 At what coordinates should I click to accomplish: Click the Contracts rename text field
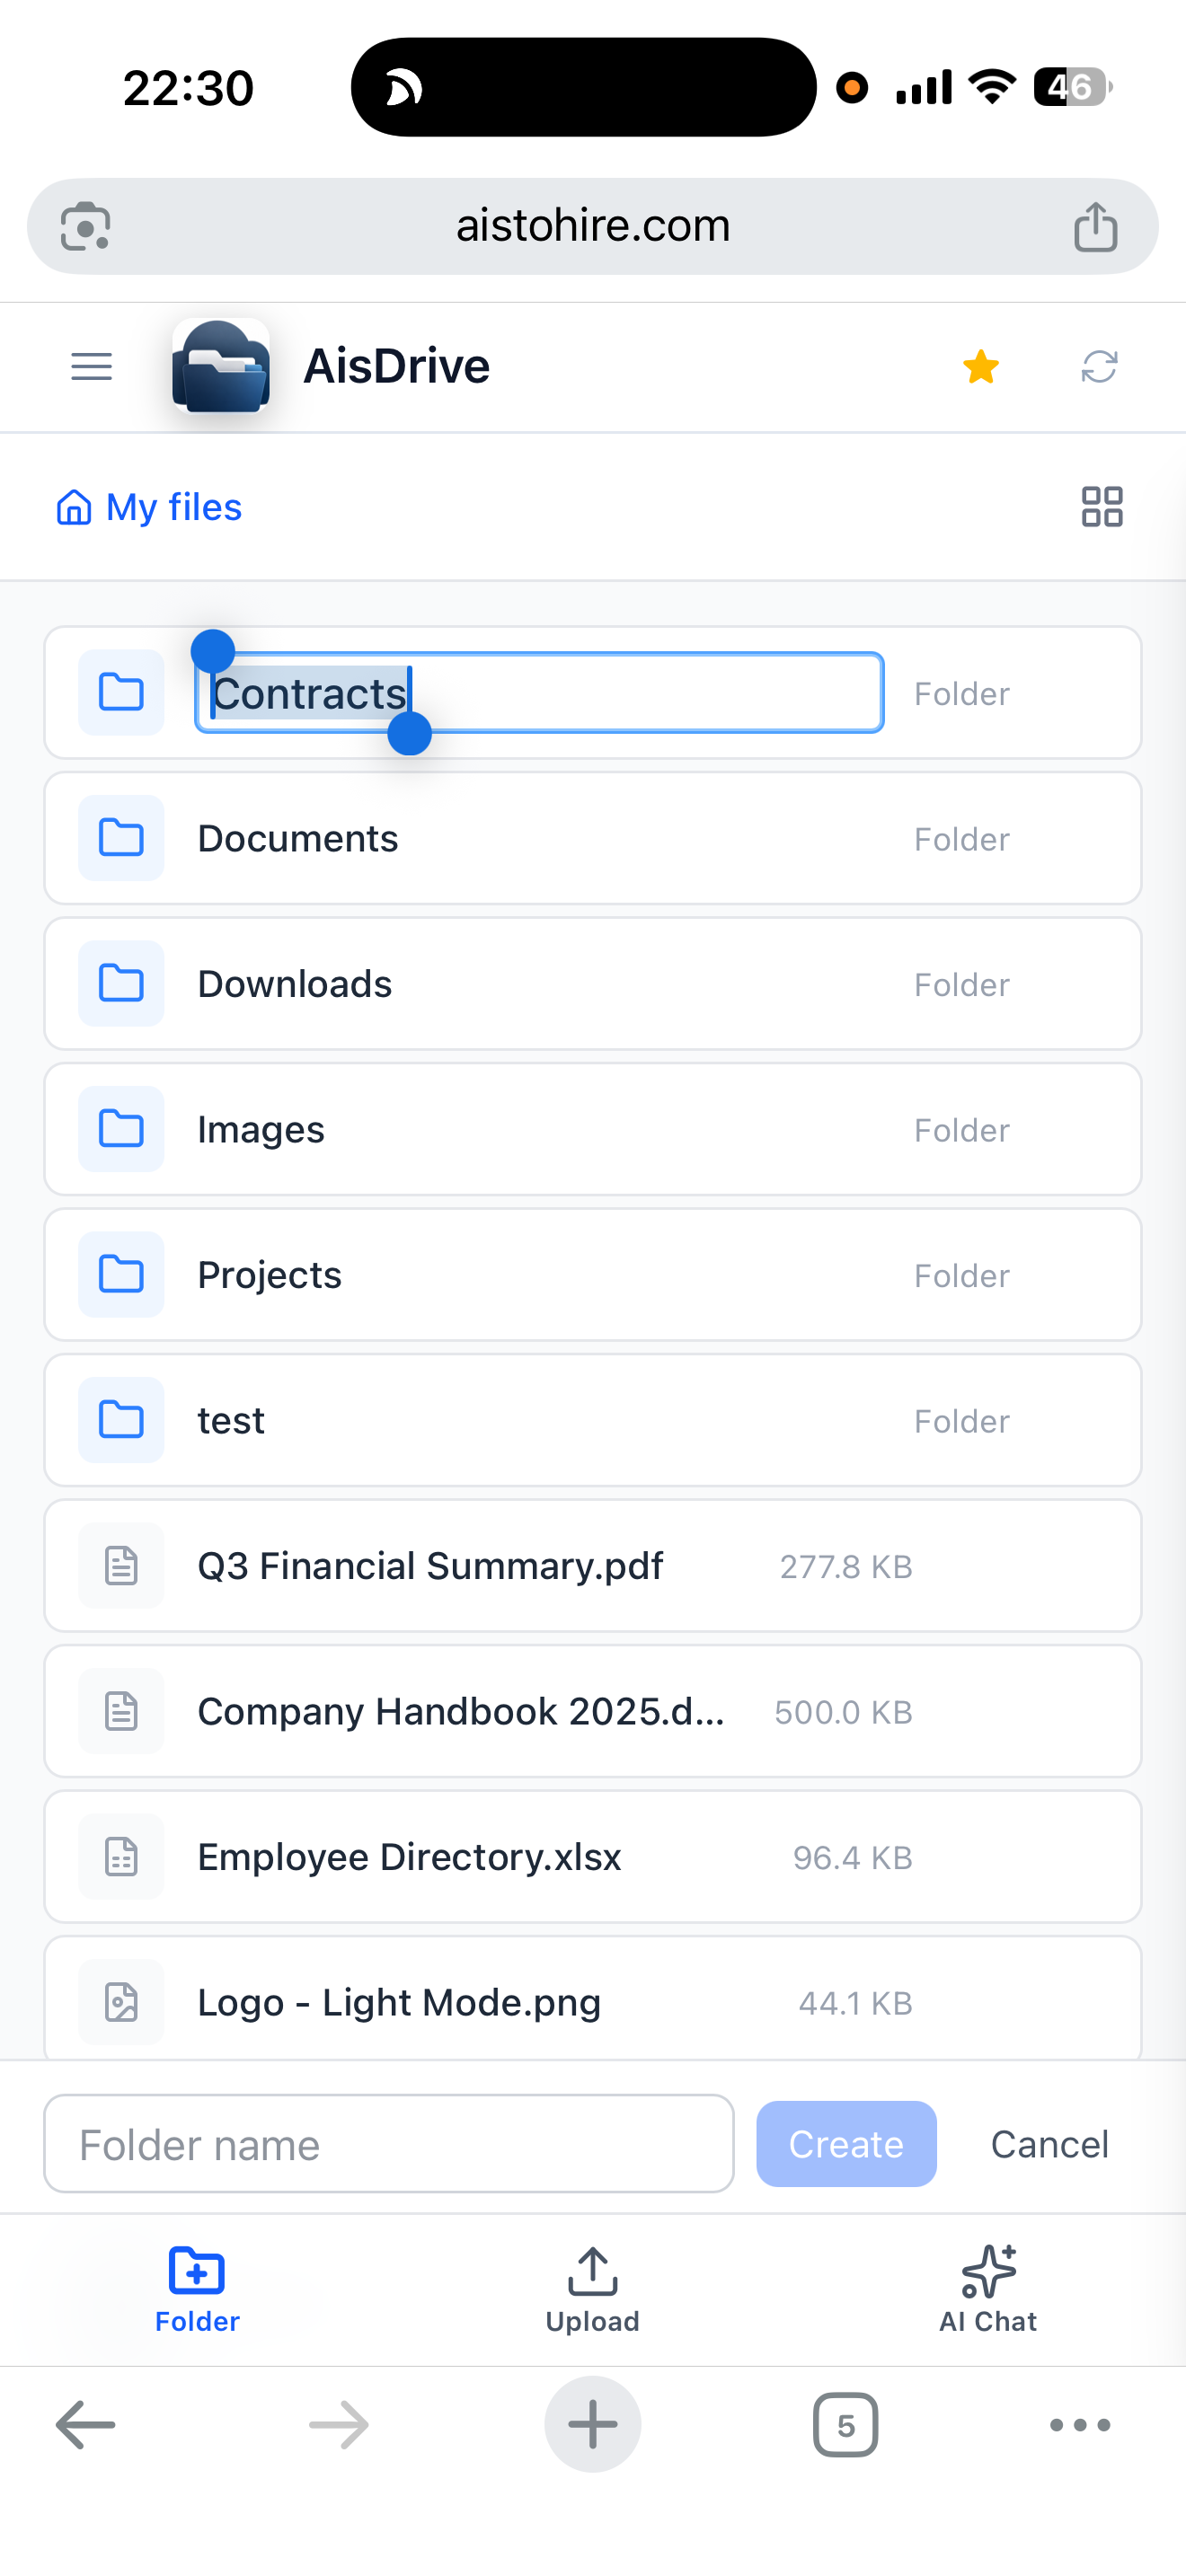(539, 693)
